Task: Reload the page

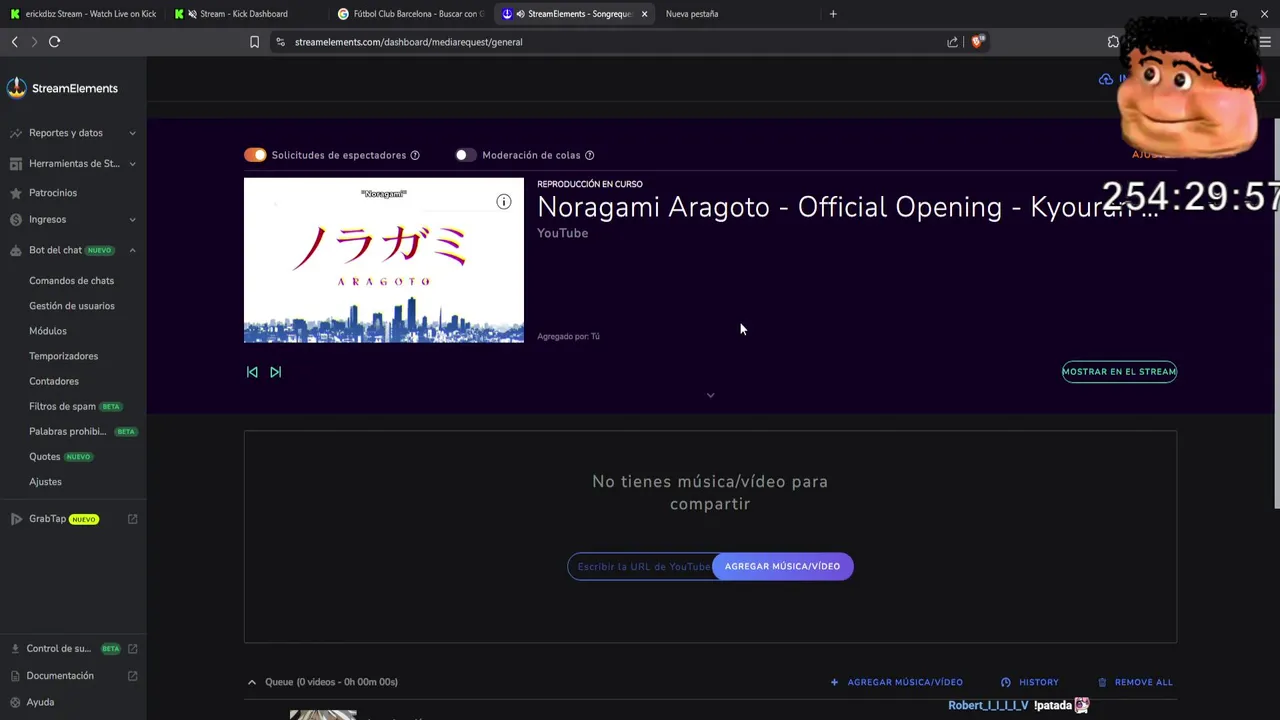Action: click(x=54, y=42)
